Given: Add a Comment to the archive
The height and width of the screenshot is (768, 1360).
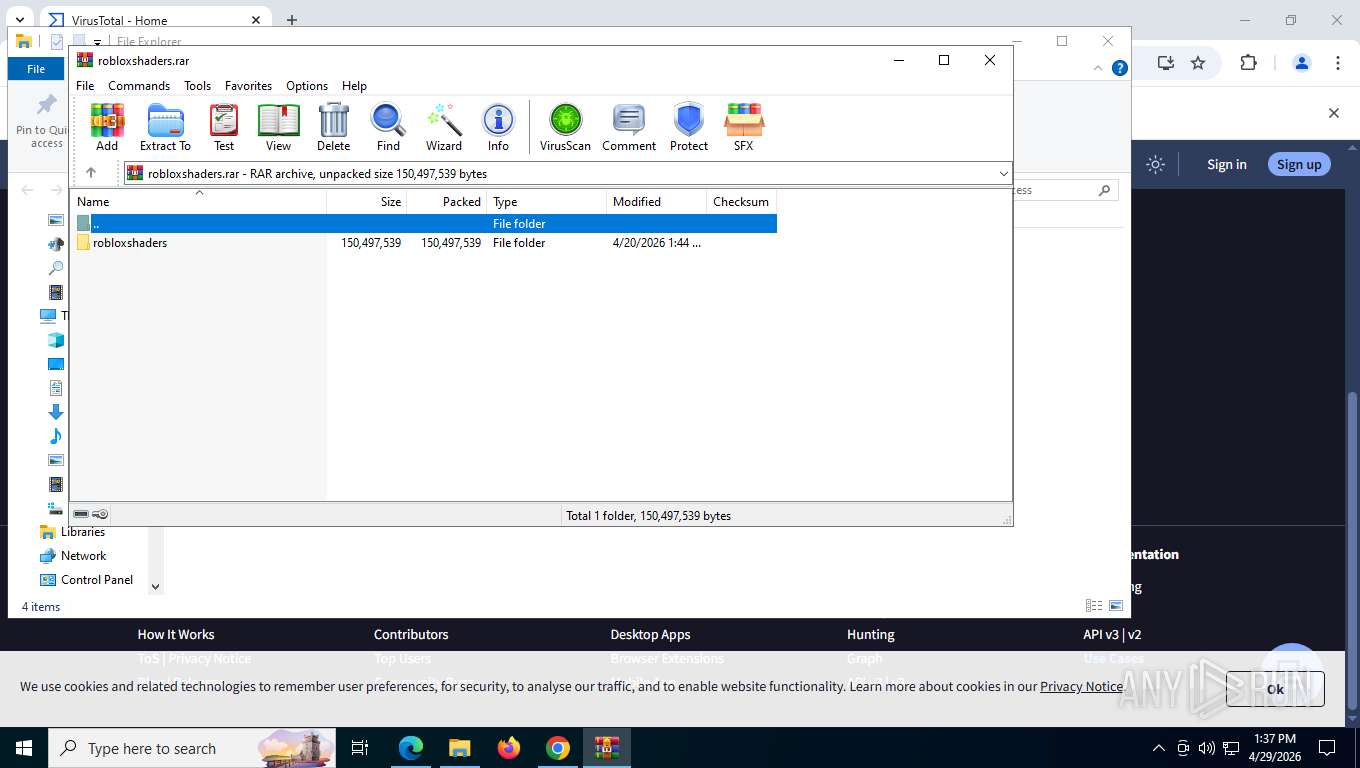Looking at the screenshot, I should pos(629,127).
